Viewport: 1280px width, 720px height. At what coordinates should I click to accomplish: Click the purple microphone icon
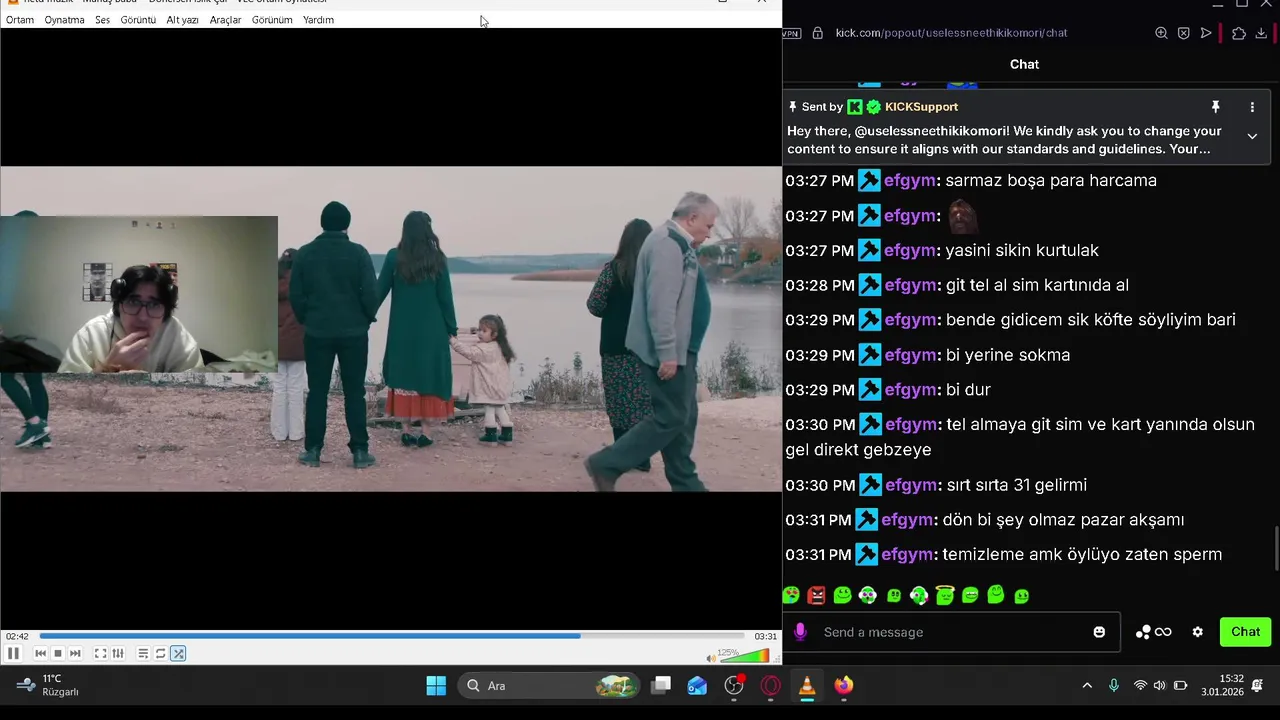pyautogui.click(x=800, y=632)
